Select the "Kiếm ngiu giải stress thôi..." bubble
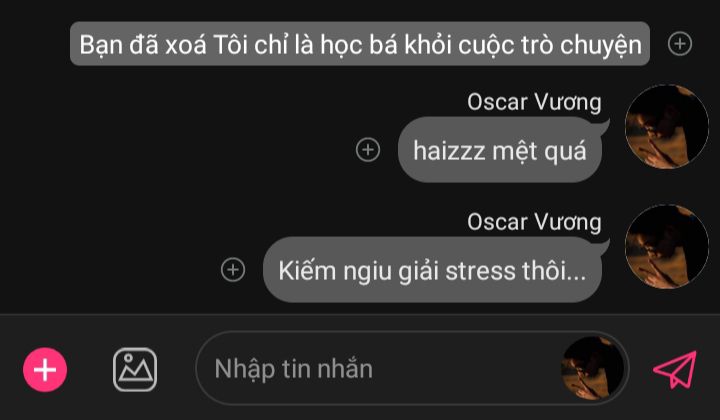The image size is (720, 420). [x=433, y=270]
